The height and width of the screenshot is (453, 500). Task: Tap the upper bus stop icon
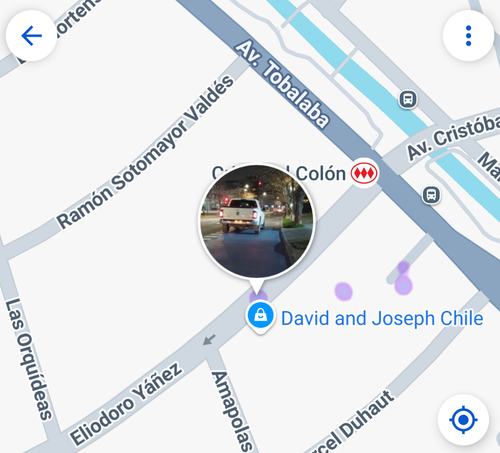tap(408, 99)
